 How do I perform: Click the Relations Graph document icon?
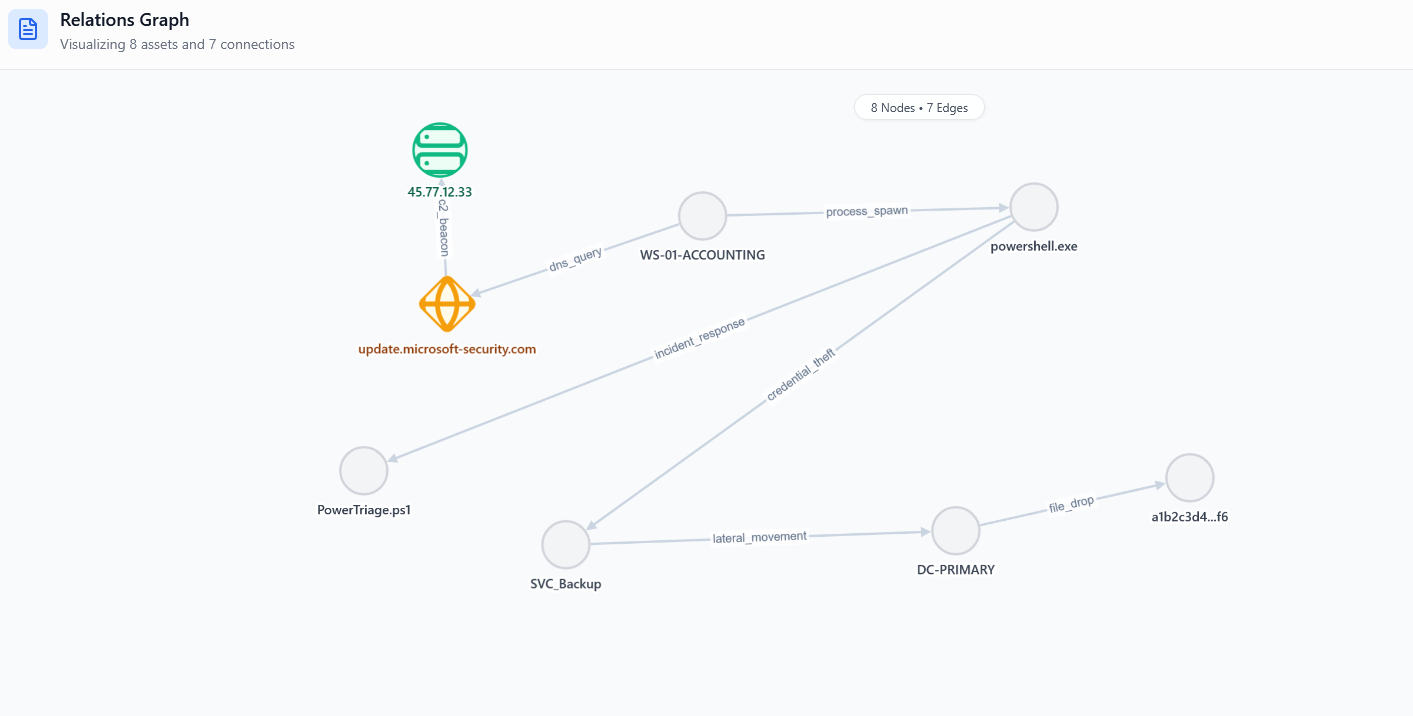tap(28, 29)
